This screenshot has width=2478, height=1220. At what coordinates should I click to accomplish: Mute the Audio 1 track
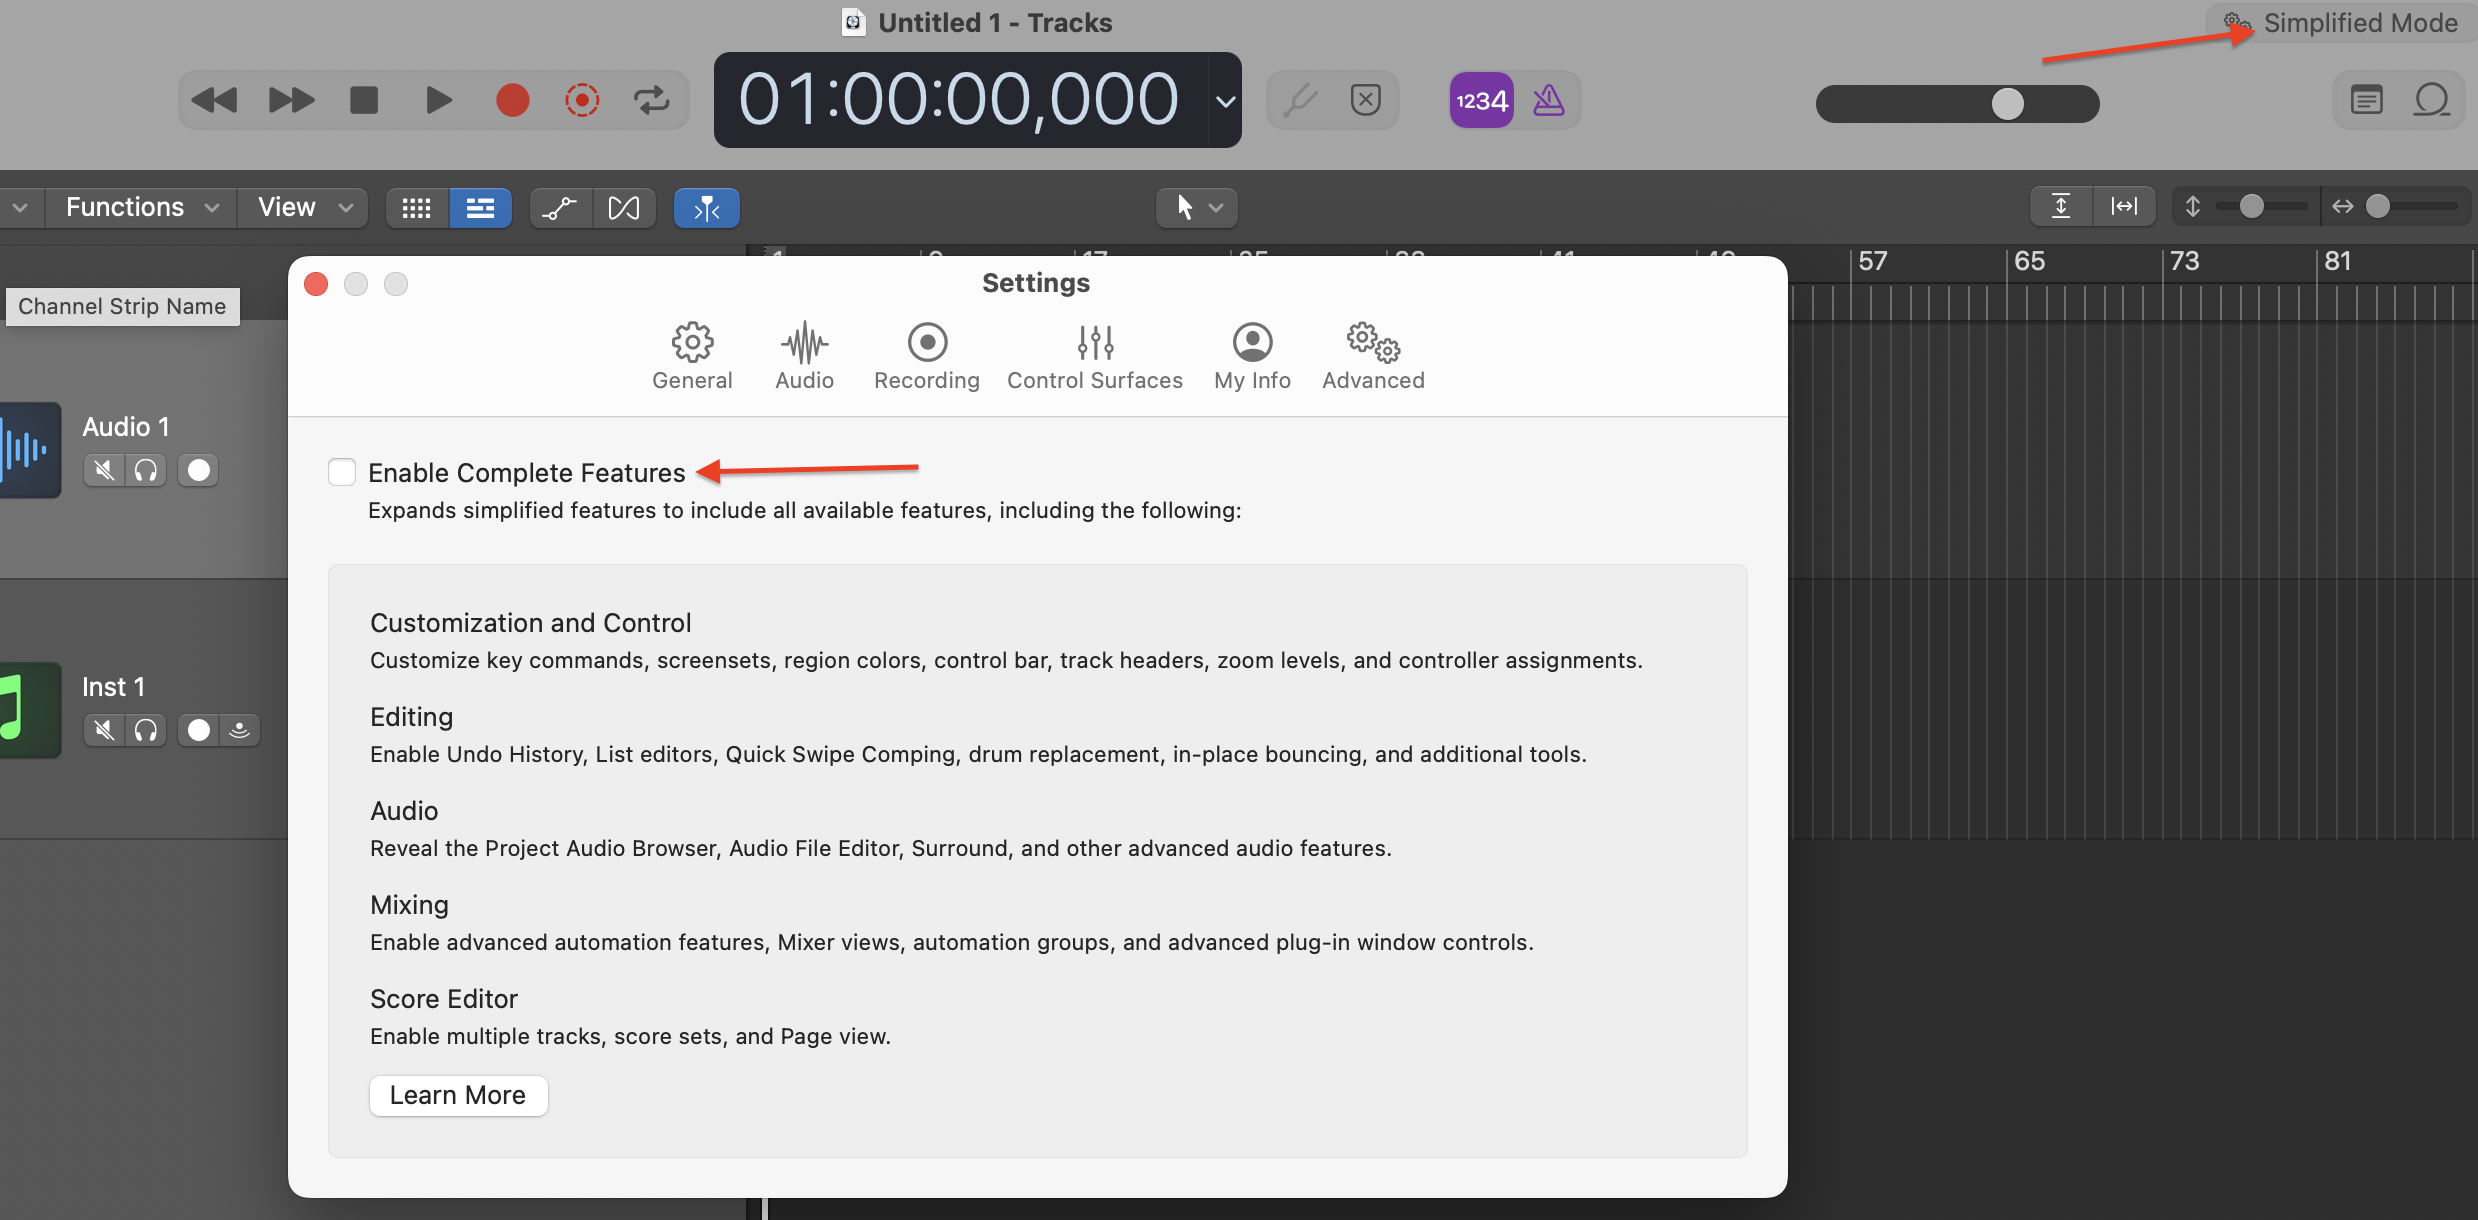[103, 470]
